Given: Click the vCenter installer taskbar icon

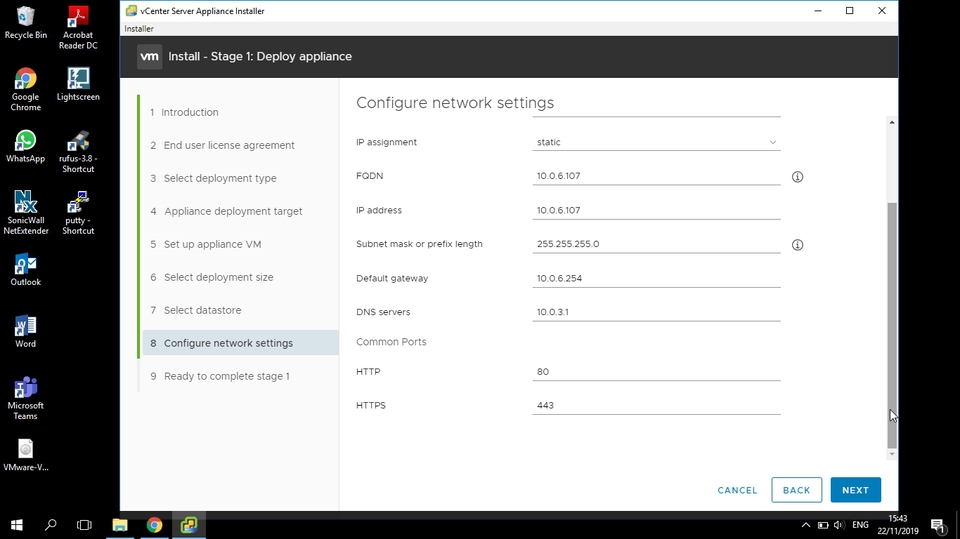Looking at the screenshot, I should point(188,525).
